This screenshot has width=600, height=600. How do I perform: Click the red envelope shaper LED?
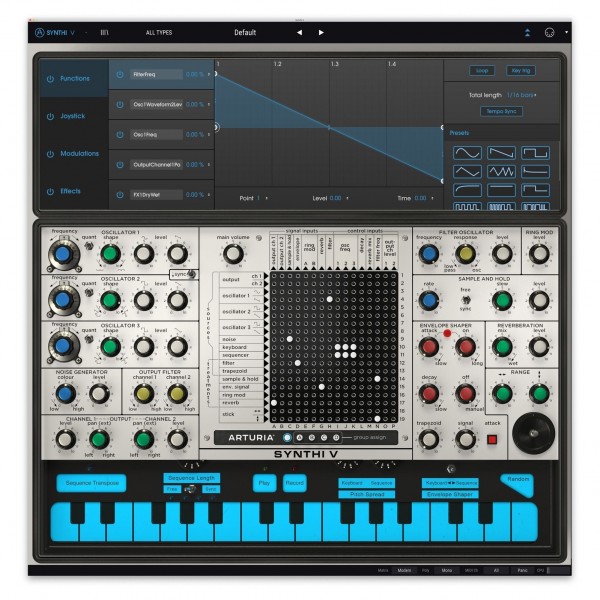pos(447,333)
